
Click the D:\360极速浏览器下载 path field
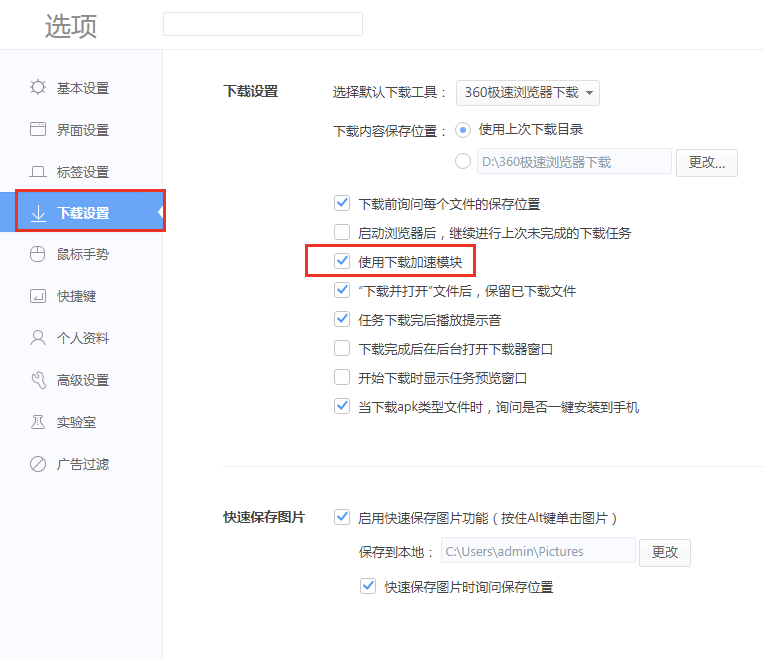(574, 161)
